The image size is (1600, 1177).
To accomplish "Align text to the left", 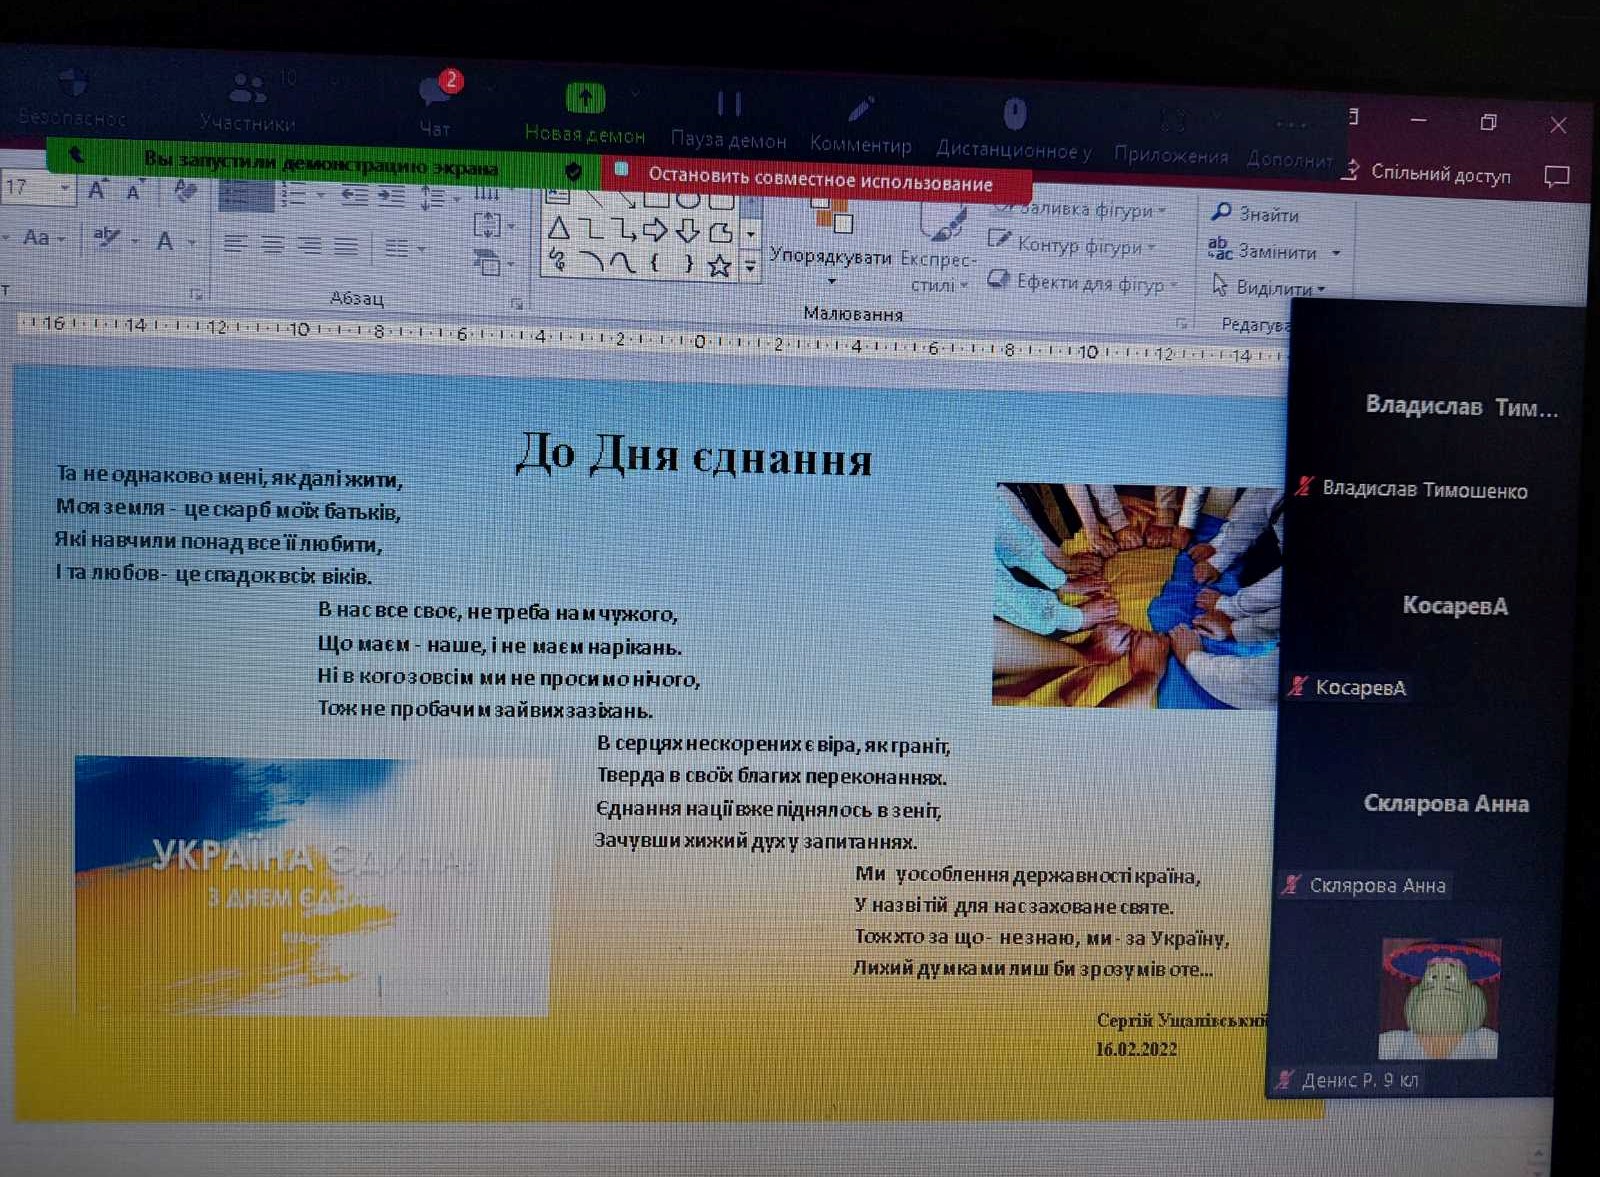I will point(235,243).
